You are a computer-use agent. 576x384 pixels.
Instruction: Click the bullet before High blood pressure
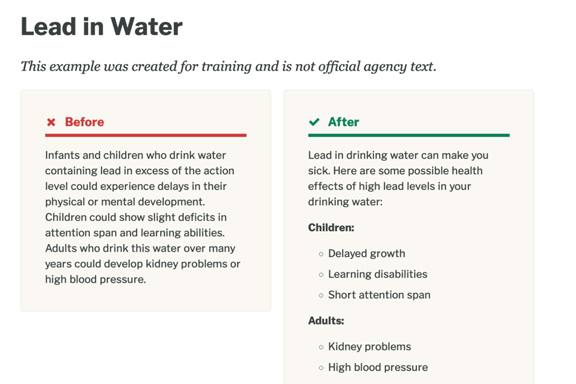pos(321,368)
